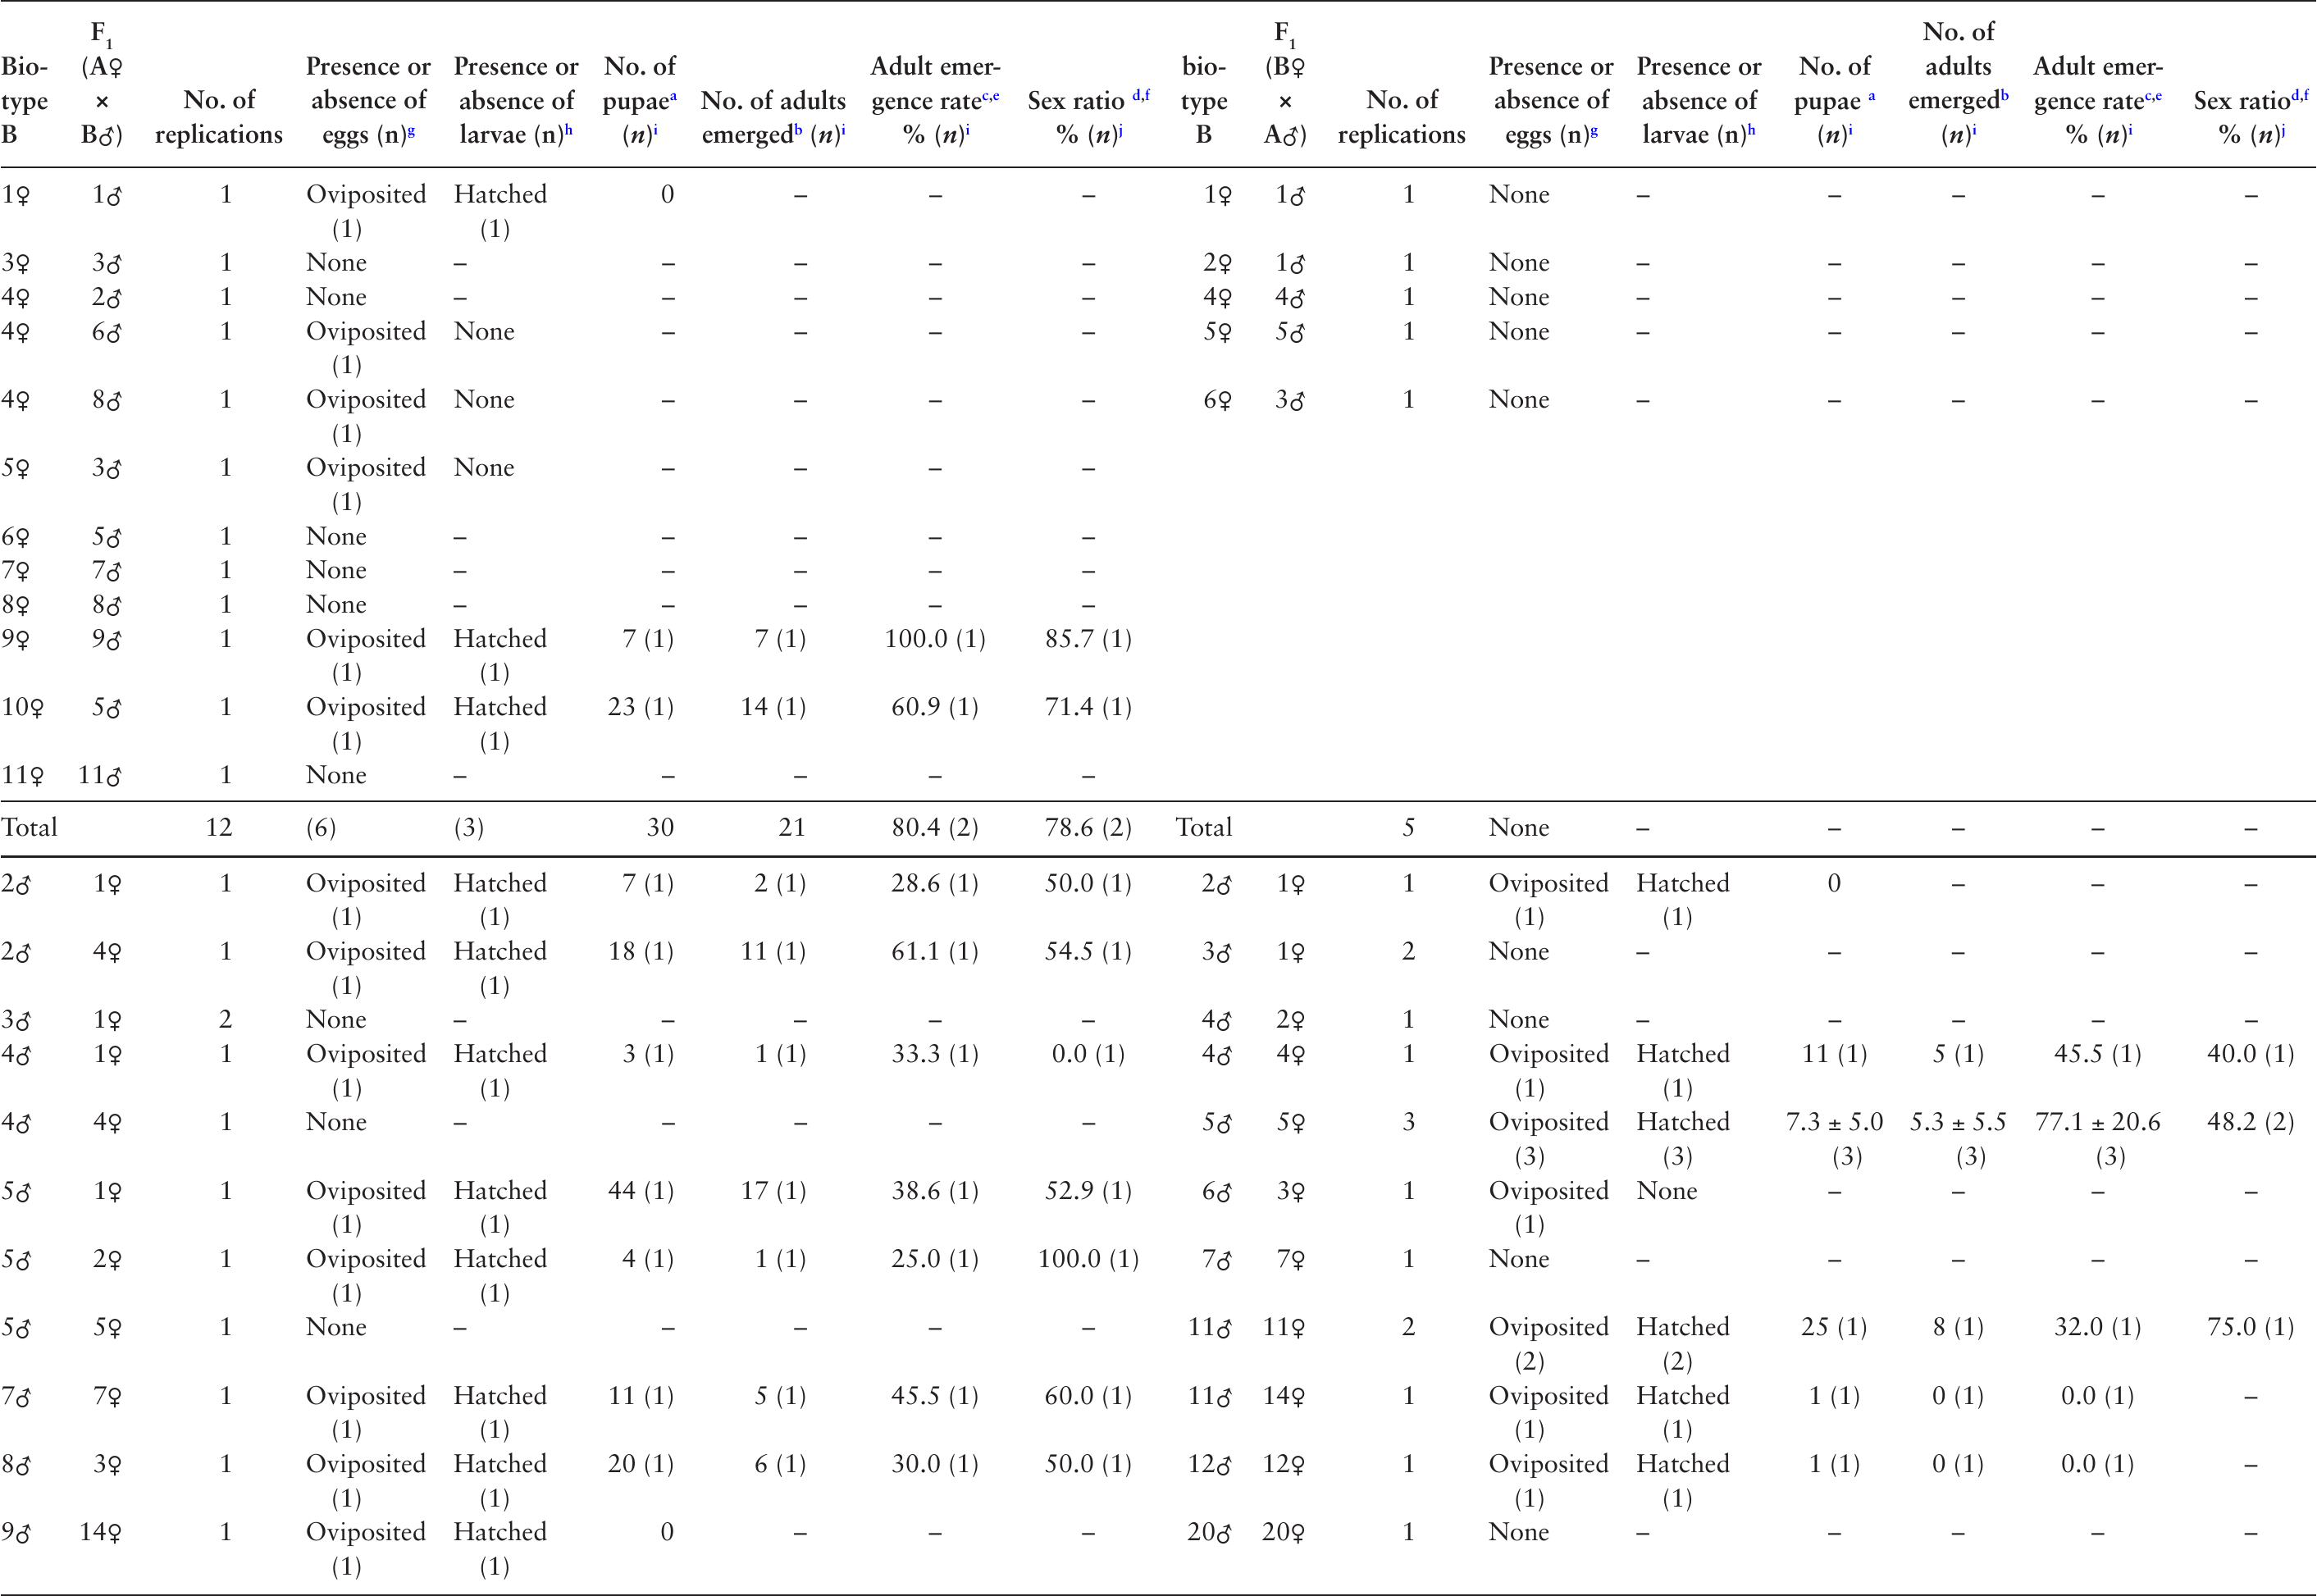Select sex ratio '40.0 (1)'
This screenshot has height=1596, width=2317.
click(2250, 1054)
